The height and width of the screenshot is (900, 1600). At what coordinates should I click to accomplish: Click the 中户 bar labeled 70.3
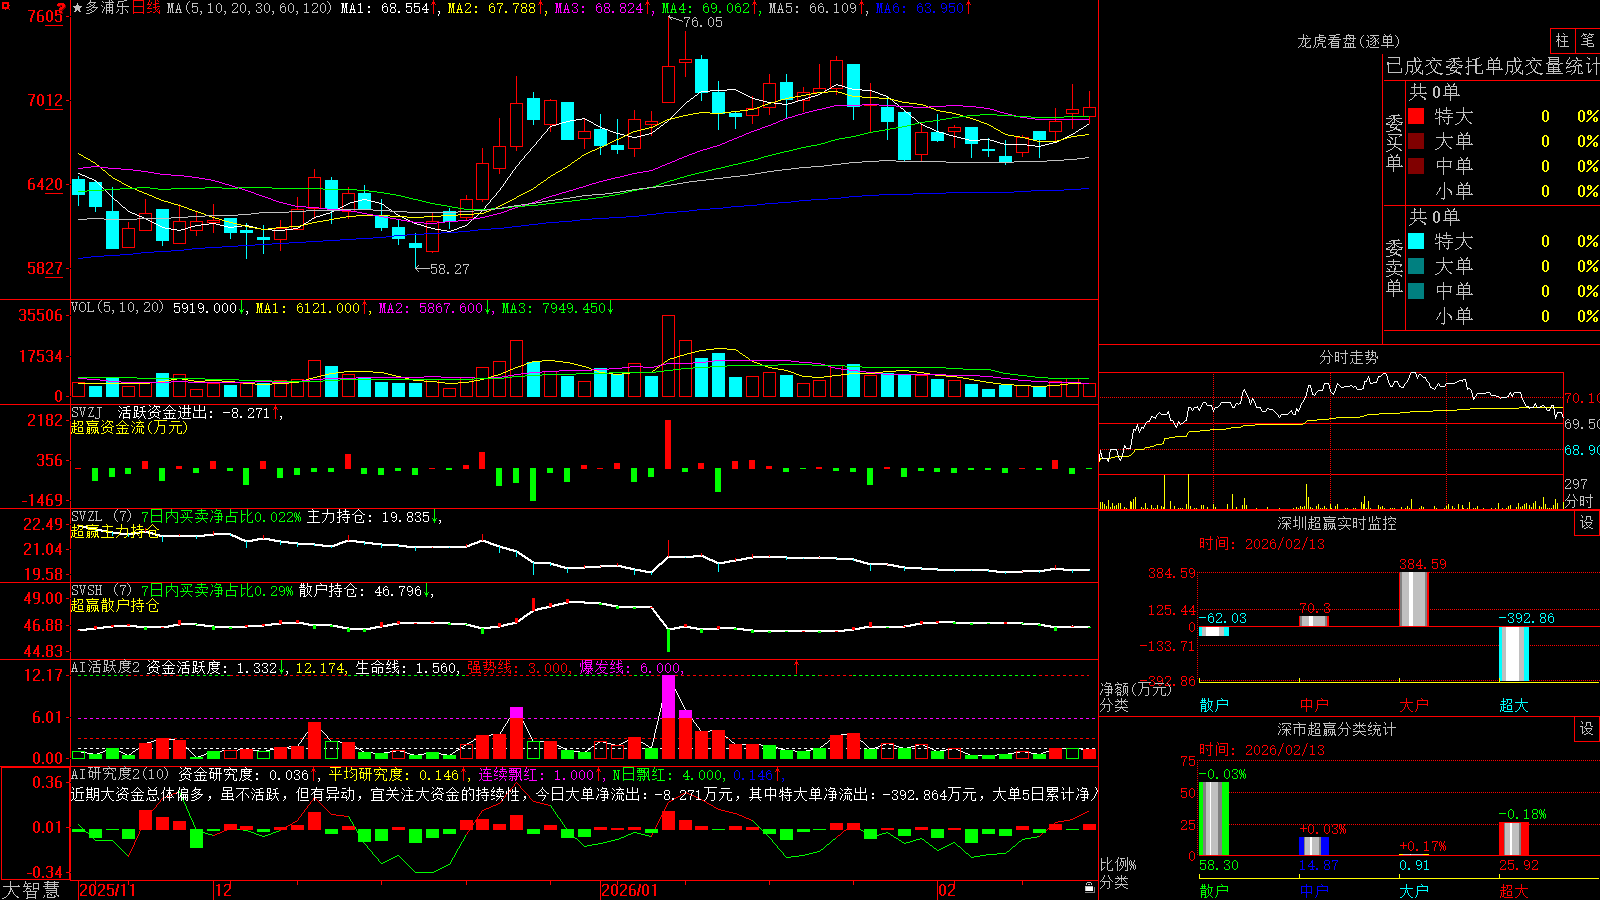(x=1314, y=621)
